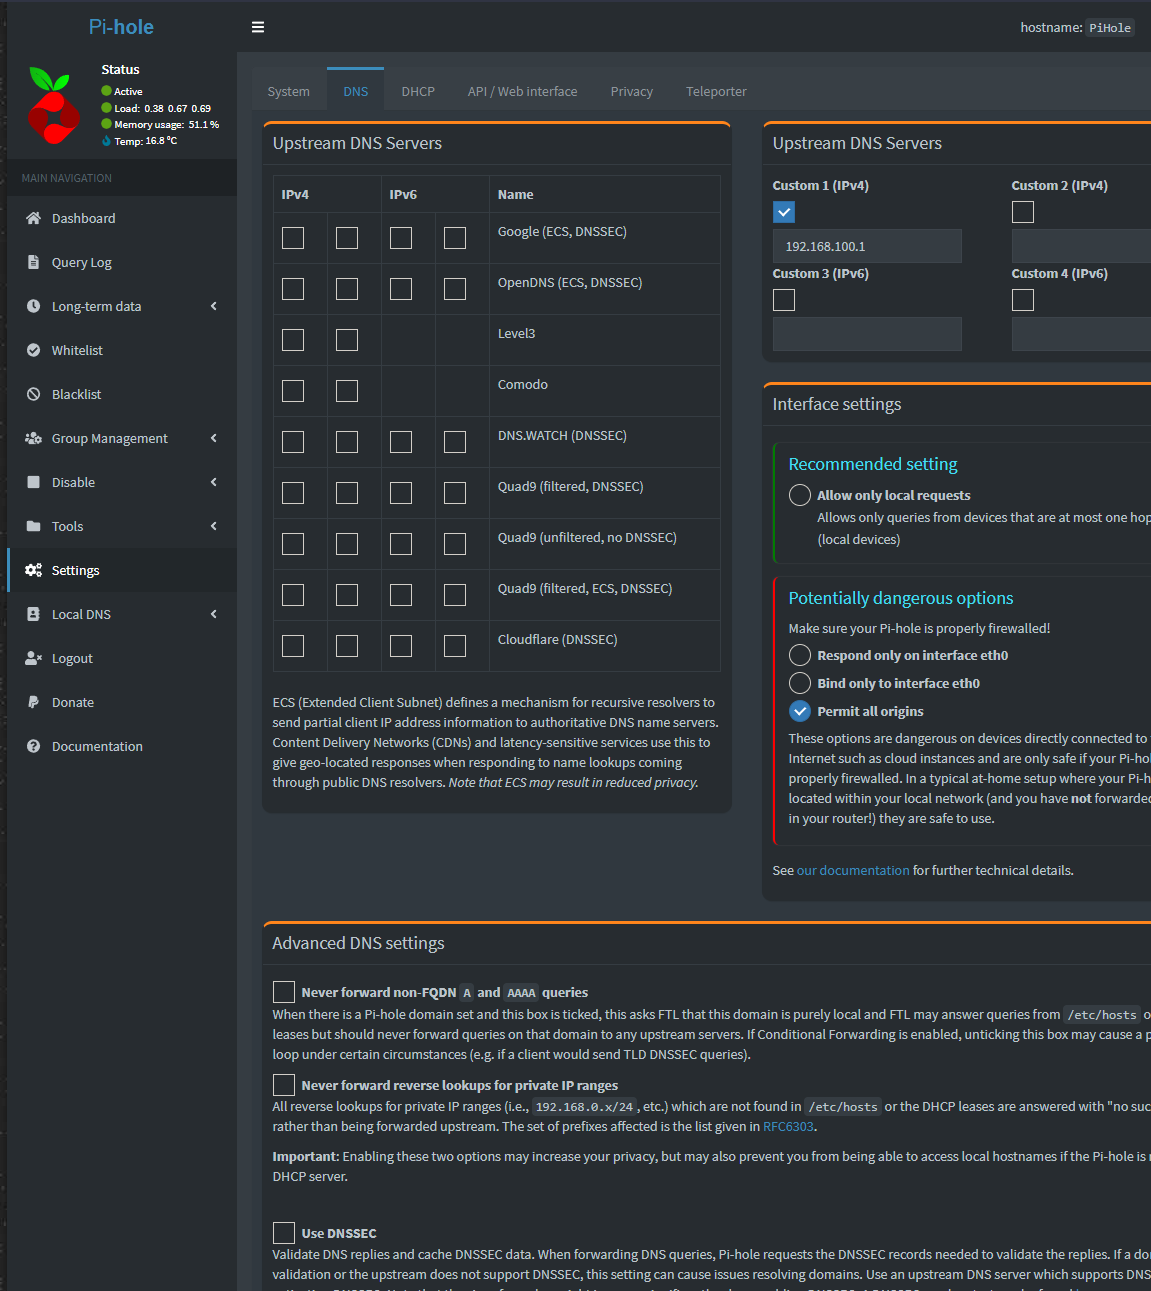Click the Group Management users icon
Viewport: 1151px width, 1291px height.
(x=33, y=438)
